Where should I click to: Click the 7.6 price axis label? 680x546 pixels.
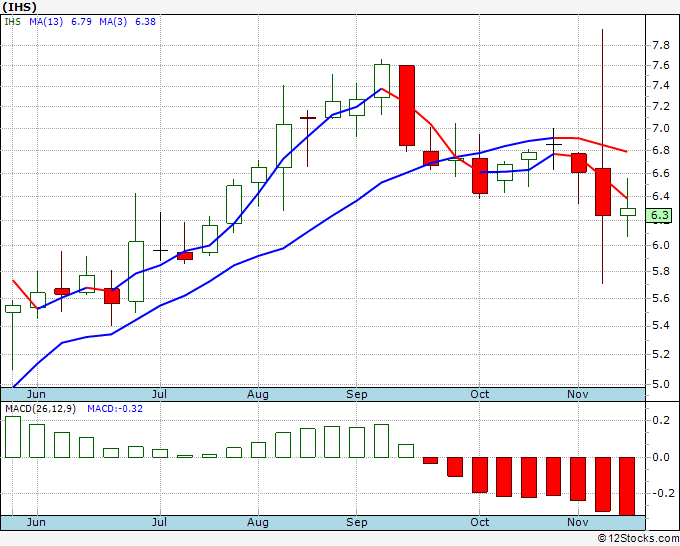(x=660, y=65)
